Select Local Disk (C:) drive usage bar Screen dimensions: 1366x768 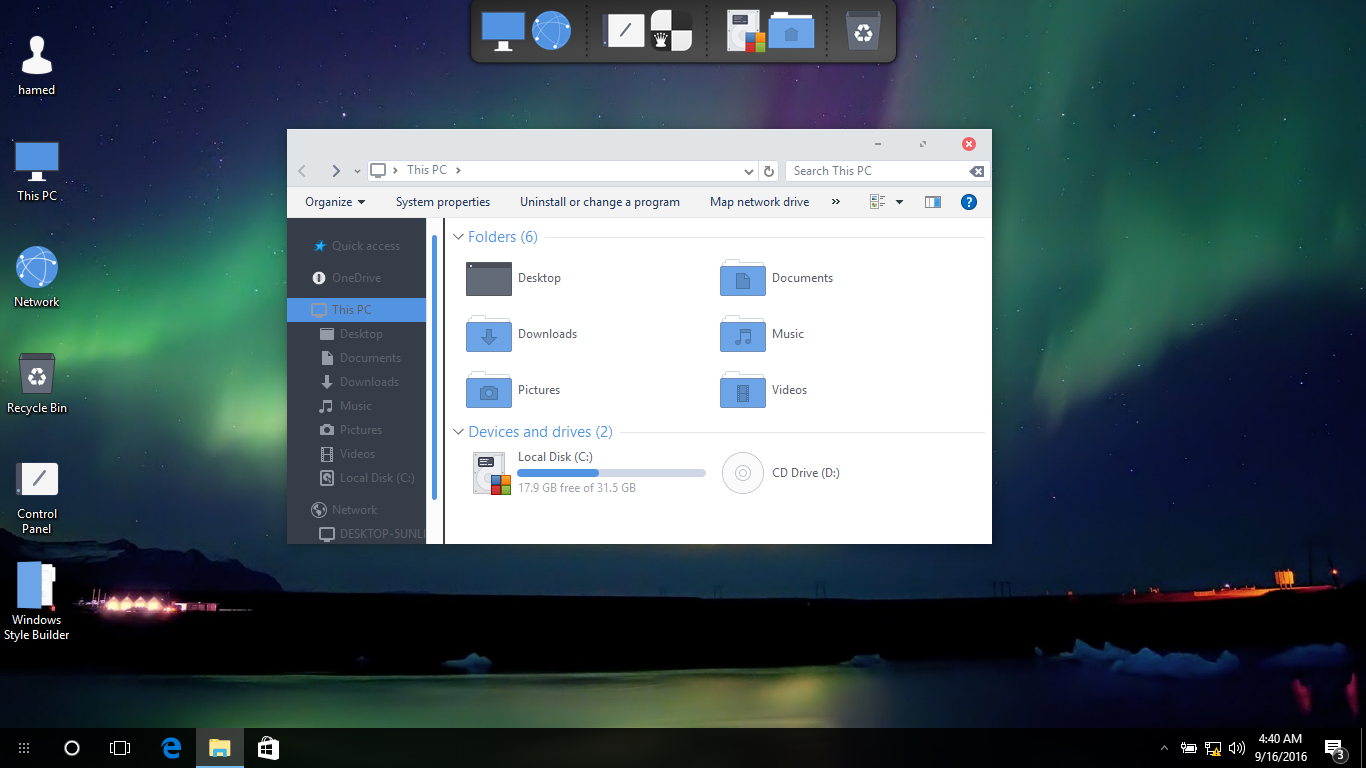[x=611, y=473]
